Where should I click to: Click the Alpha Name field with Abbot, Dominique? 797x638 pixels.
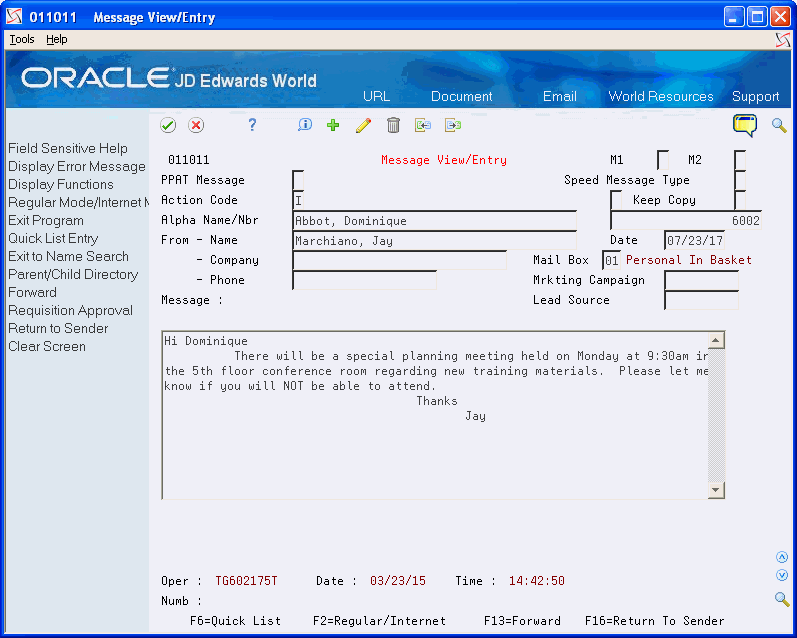[435, 220]
